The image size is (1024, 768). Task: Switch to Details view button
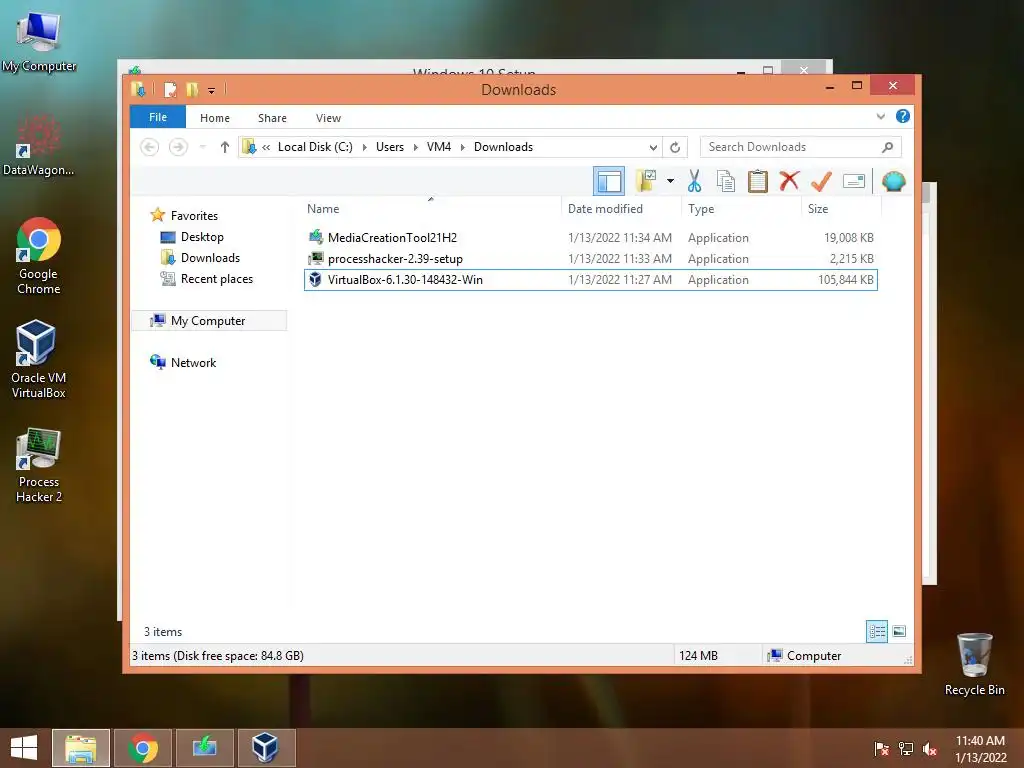[x=876, y=632]
